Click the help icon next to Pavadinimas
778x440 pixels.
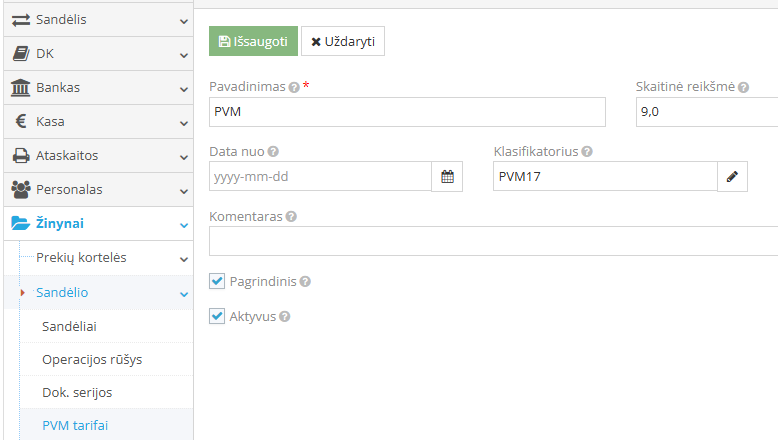(294, 87)
